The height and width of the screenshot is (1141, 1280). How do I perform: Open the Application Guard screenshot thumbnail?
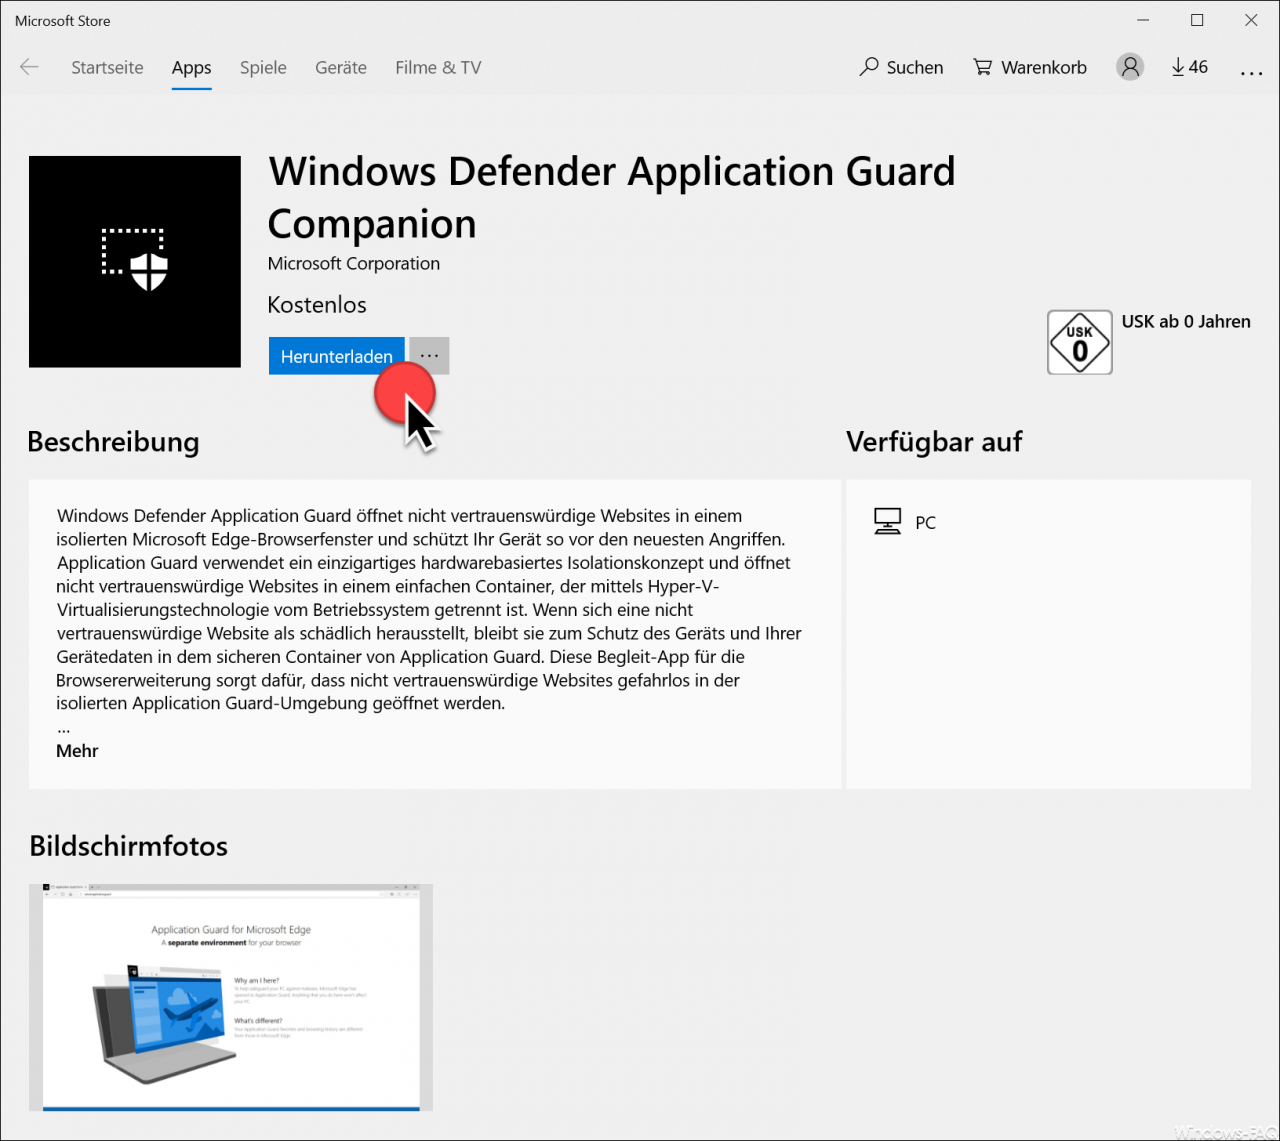click(x=231, y=997)
